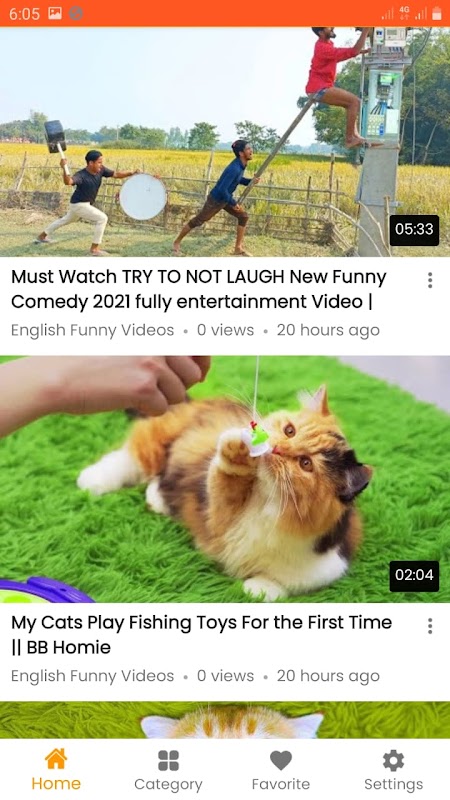This screenshot has width=450, height=800.
Task: Tap the battery icon in status bar
Action: [437, 13]
